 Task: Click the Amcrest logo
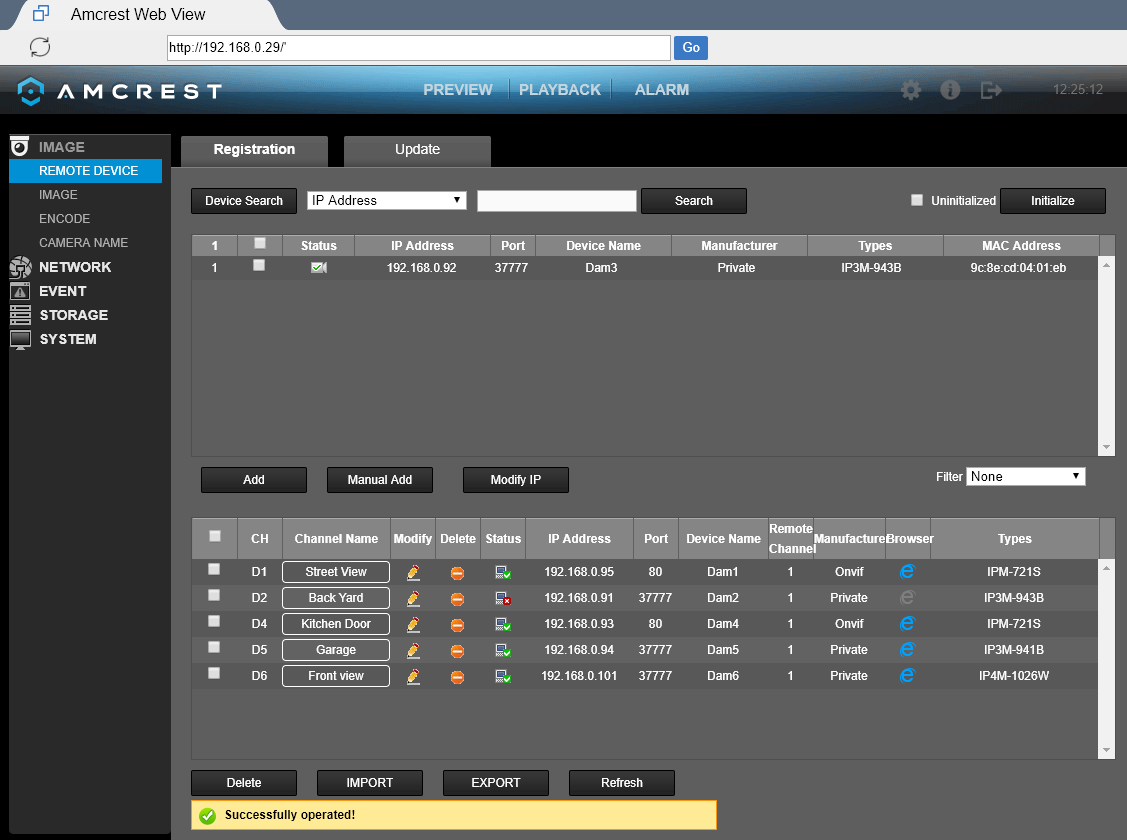click(119, 91)
